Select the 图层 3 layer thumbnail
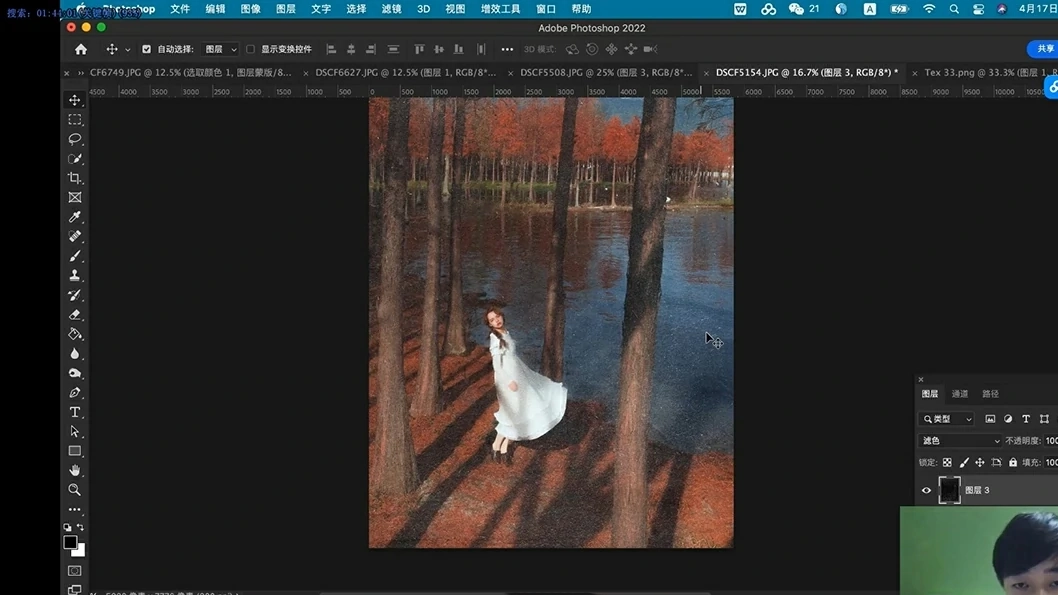The image size is (1058, 595). point(949,490)
